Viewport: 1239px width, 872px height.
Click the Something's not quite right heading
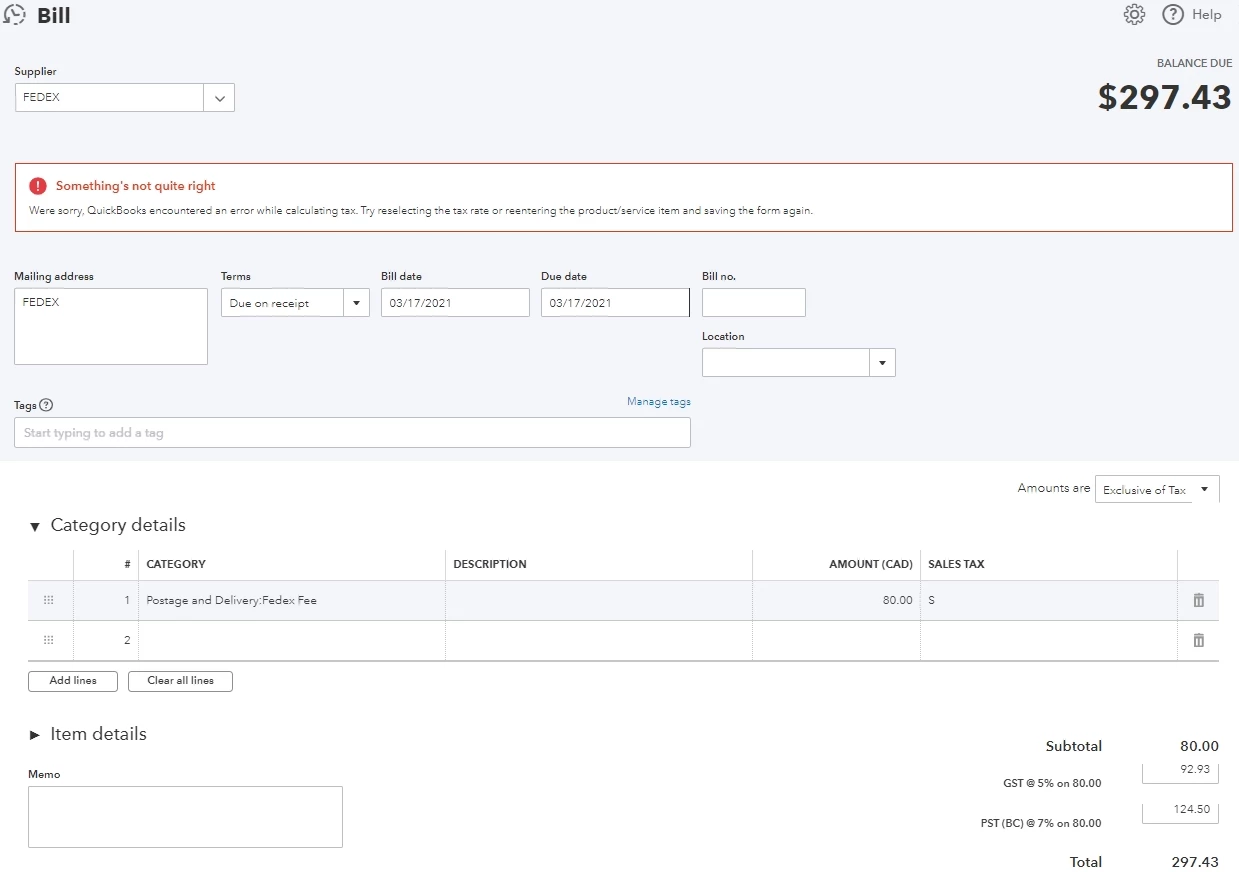coord(136,186)
